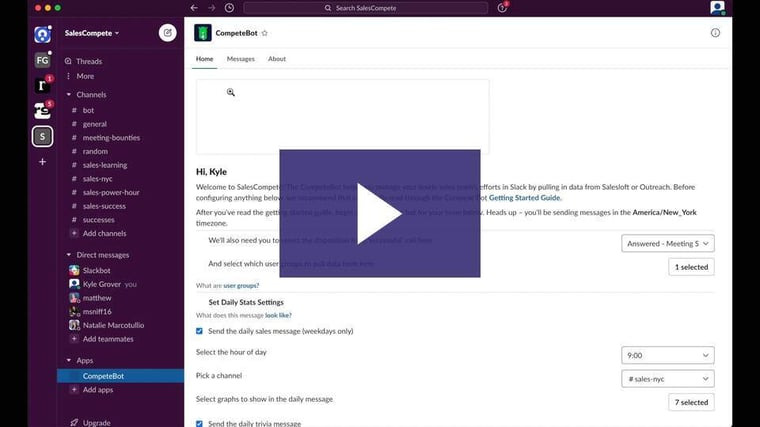The width and height of the screenshot is (760, 427).
Task: Collapse the Direct messages section
Action: pos(68,254)
